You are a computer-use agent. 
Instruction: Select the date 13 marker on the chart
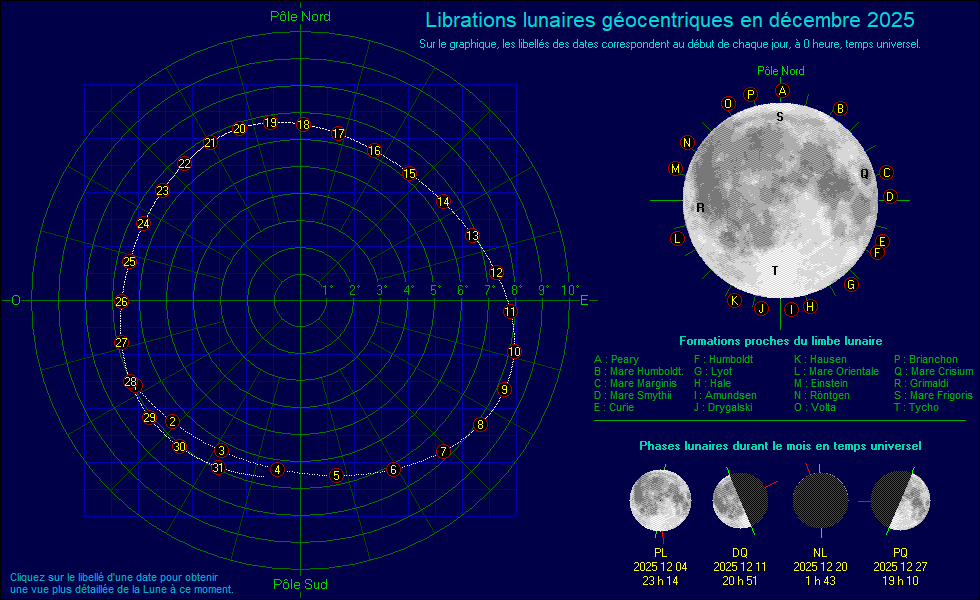[x=472, y=236]
